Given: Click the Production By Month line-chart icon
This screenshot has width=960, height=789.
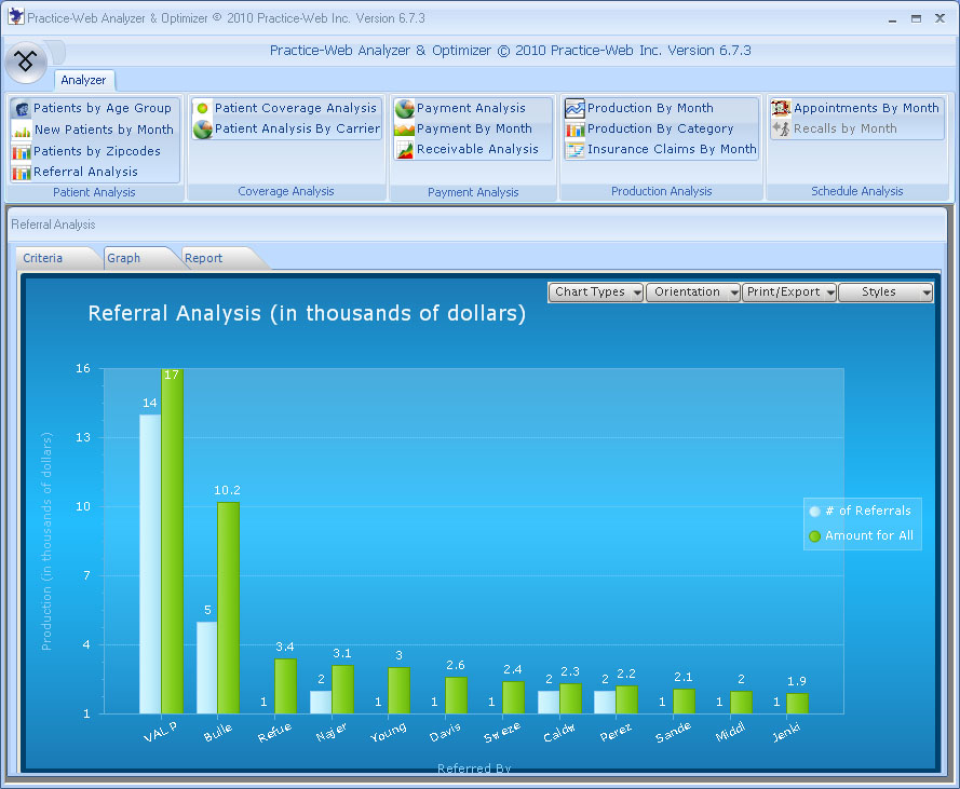Looking at the screenshot, I should point(575,108).
